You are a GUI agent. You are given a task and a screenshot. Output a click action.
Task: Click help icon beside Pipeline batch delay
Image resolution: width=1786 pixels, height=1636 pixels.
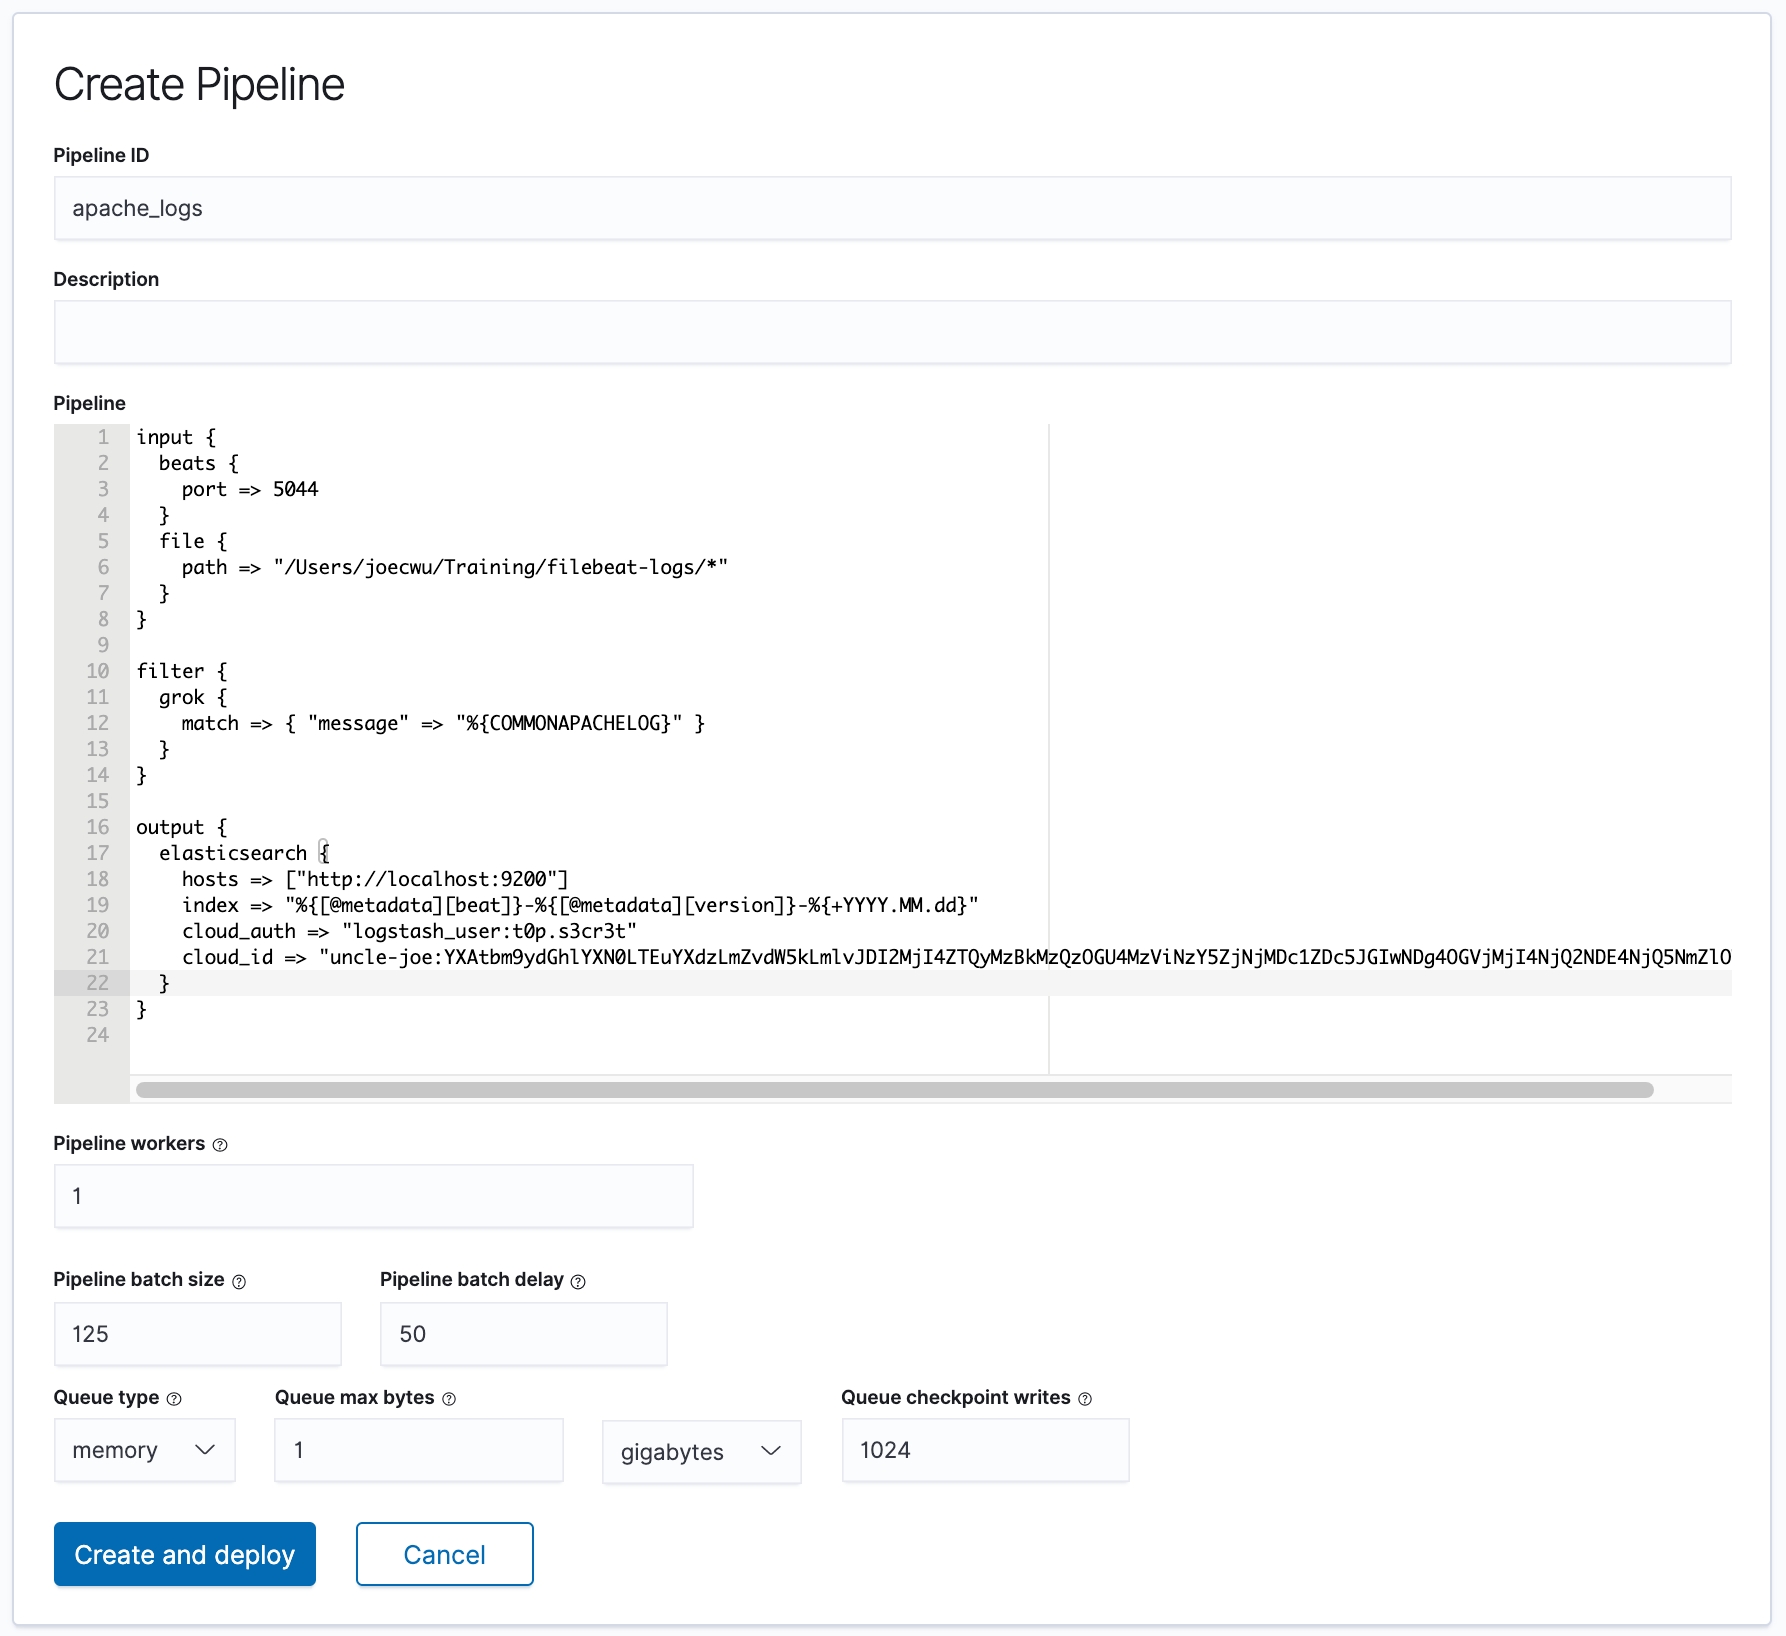tap(578, 1281)
